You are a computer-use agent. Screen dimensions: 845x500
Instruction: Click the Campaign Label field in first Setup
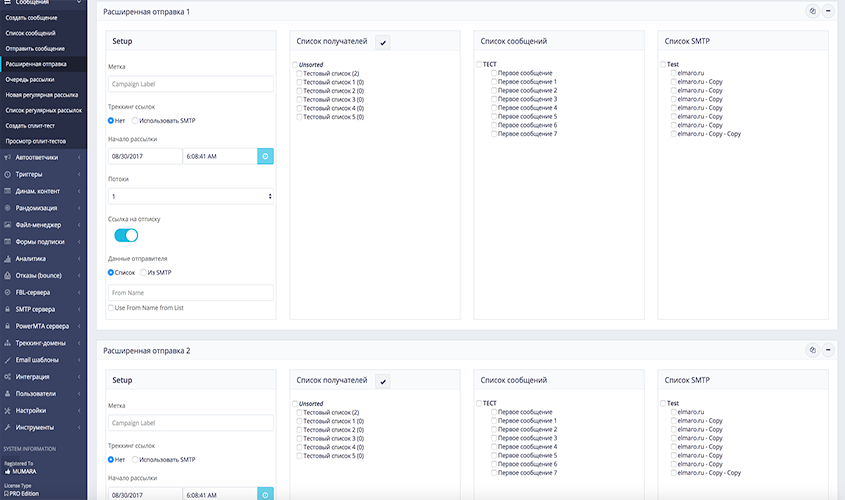(190, 85)
